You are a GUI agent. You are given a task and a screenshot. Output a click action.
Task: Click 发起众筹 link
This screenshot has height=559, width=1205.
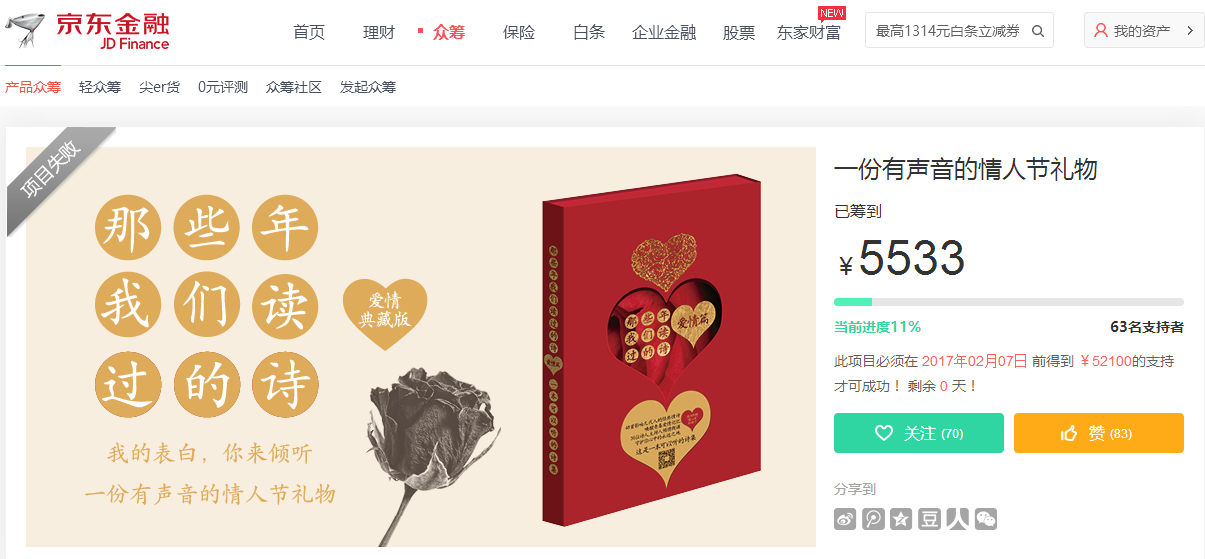[x=368, y=87]
